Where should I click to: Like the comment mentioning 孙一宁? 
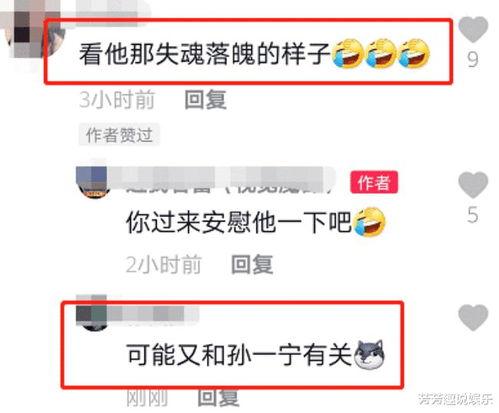473,317
